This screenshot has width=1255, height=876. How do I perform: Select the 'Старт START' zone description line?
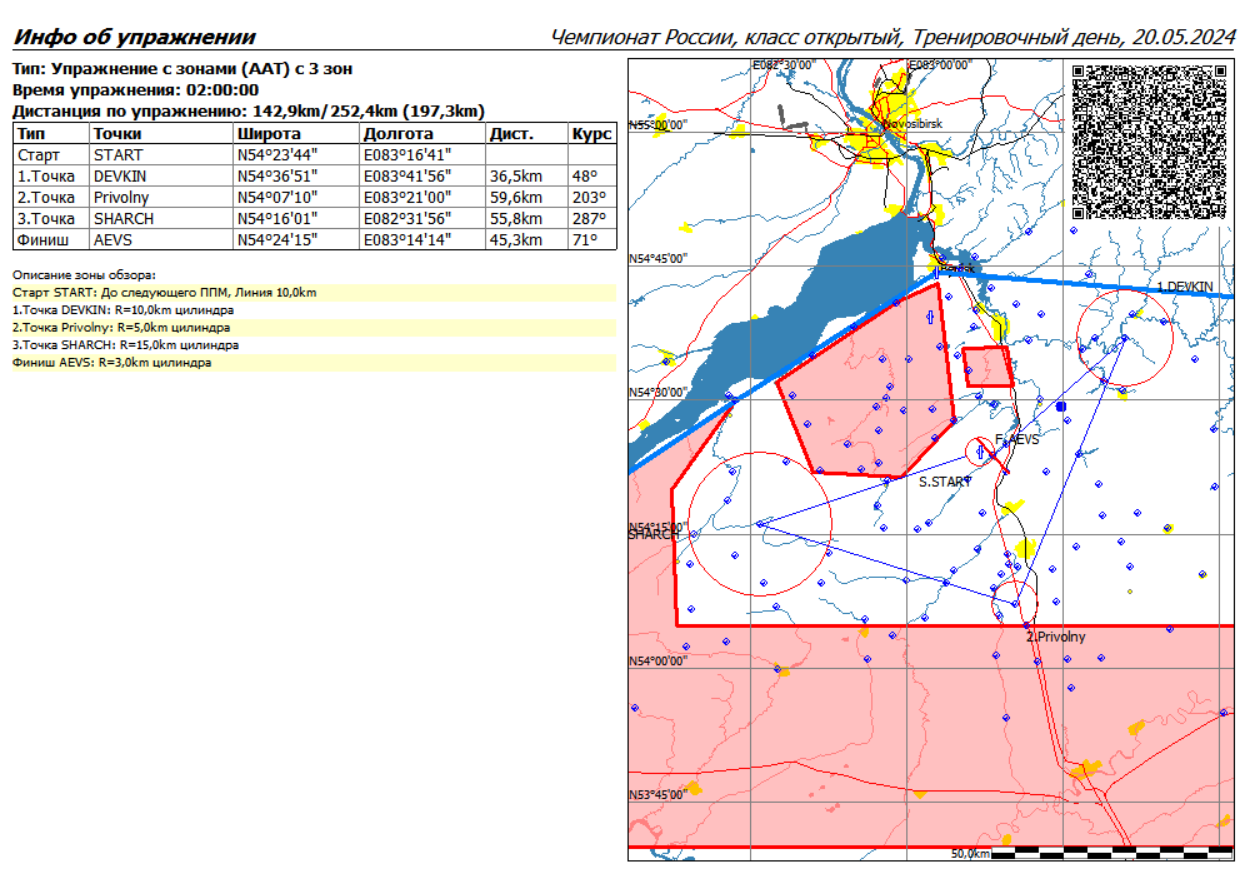(165, 293)
